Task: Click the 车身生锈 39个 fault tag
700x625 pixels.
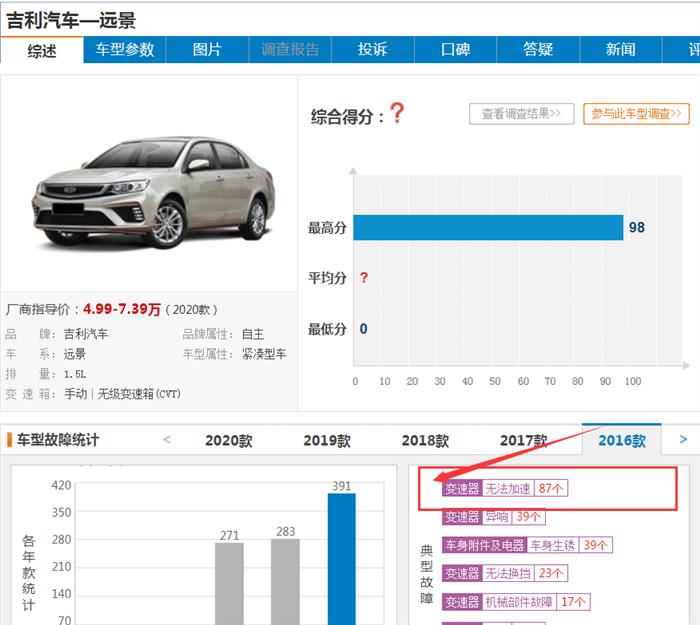Action: [527, 545]
